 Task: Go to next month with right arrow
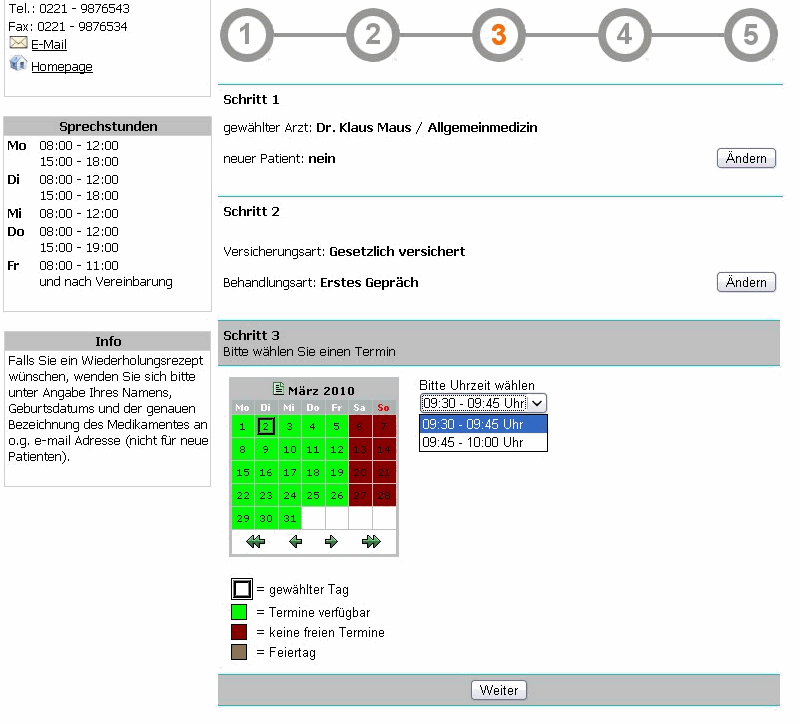[332, 542]
